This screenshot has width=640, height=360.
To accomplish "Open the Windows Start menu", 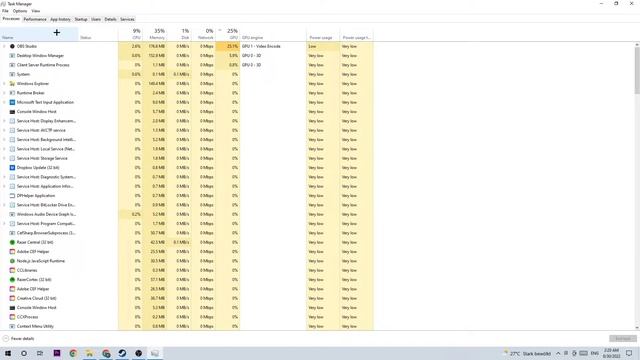I will (x=8, y=353).
